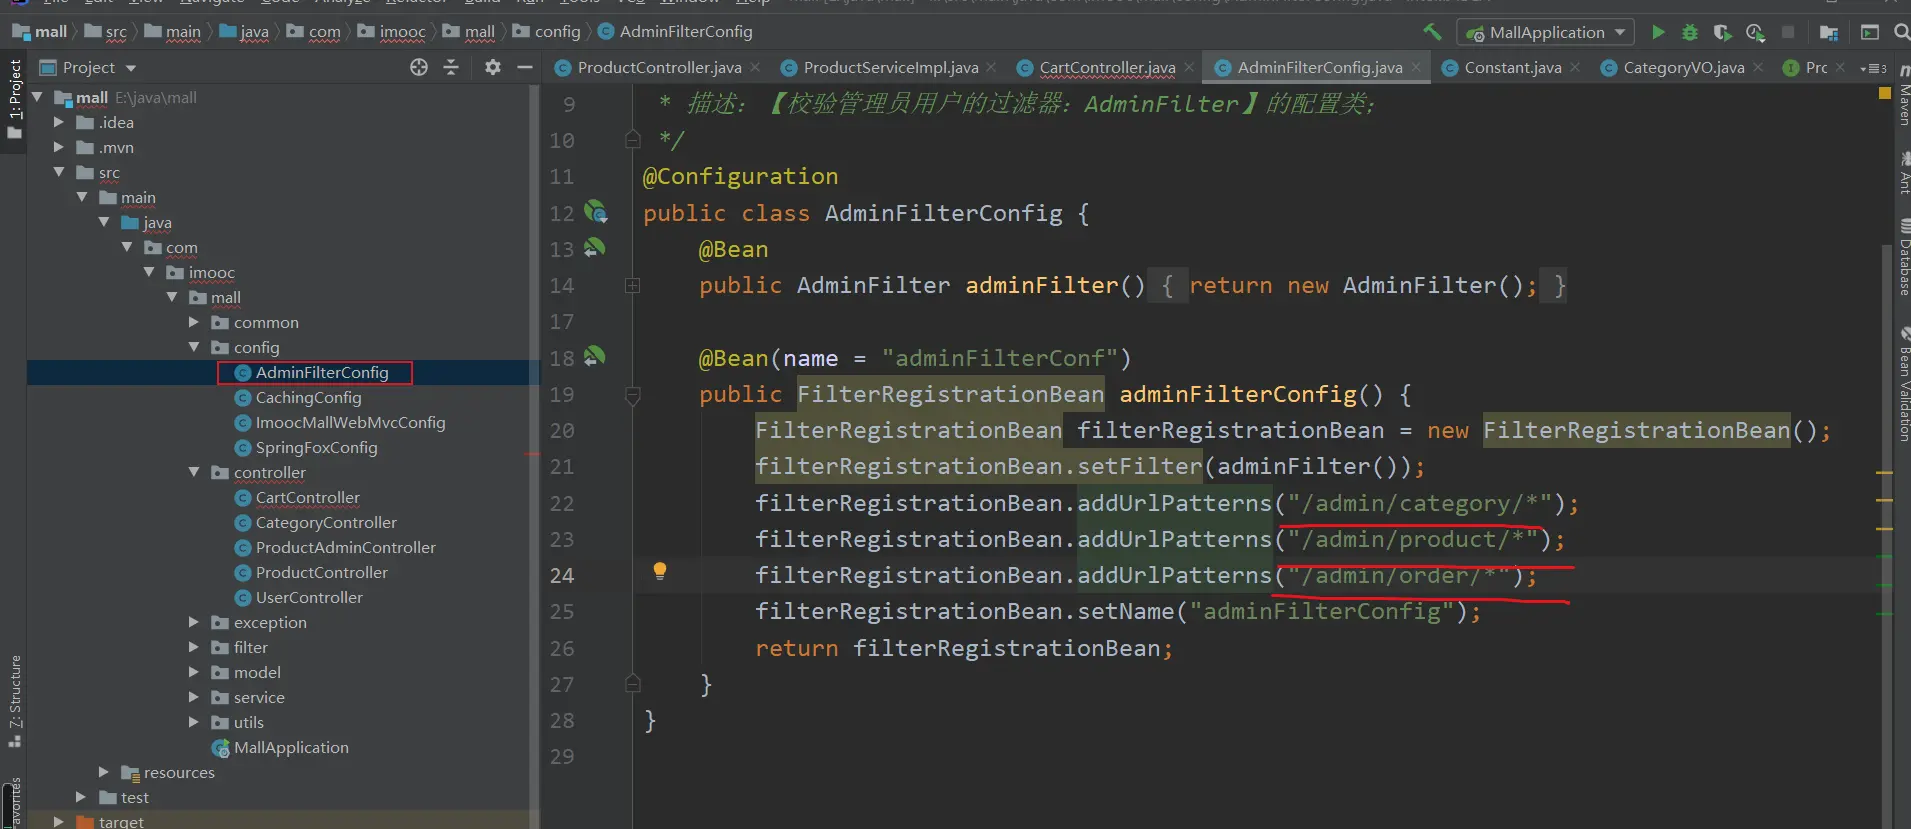Expand the resources folder
This screenshot has height=829, width=1911.
coord(104,772)
